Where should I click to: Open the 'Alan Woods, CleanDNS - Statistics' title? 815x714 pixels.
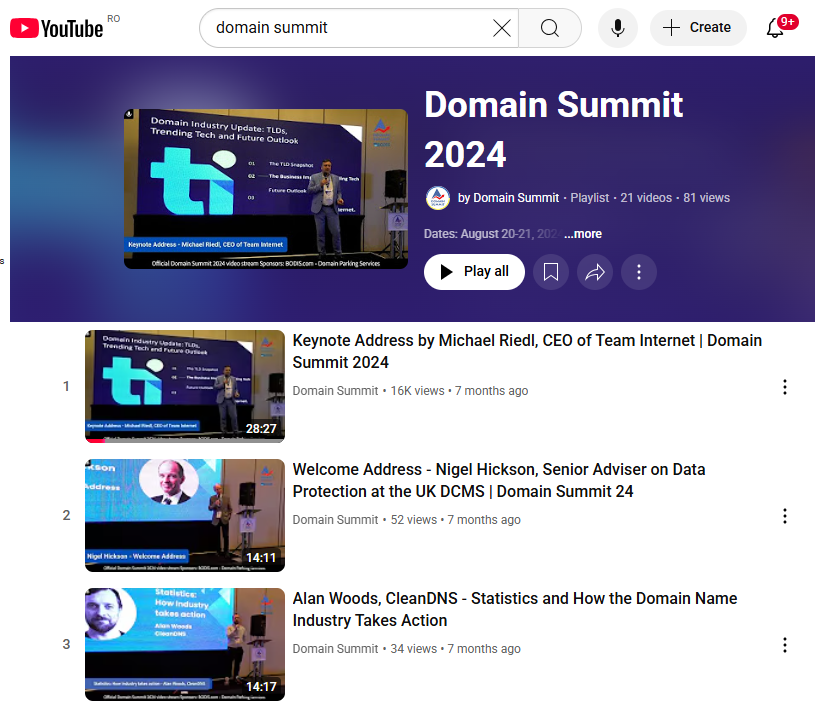tap(515, 609)
